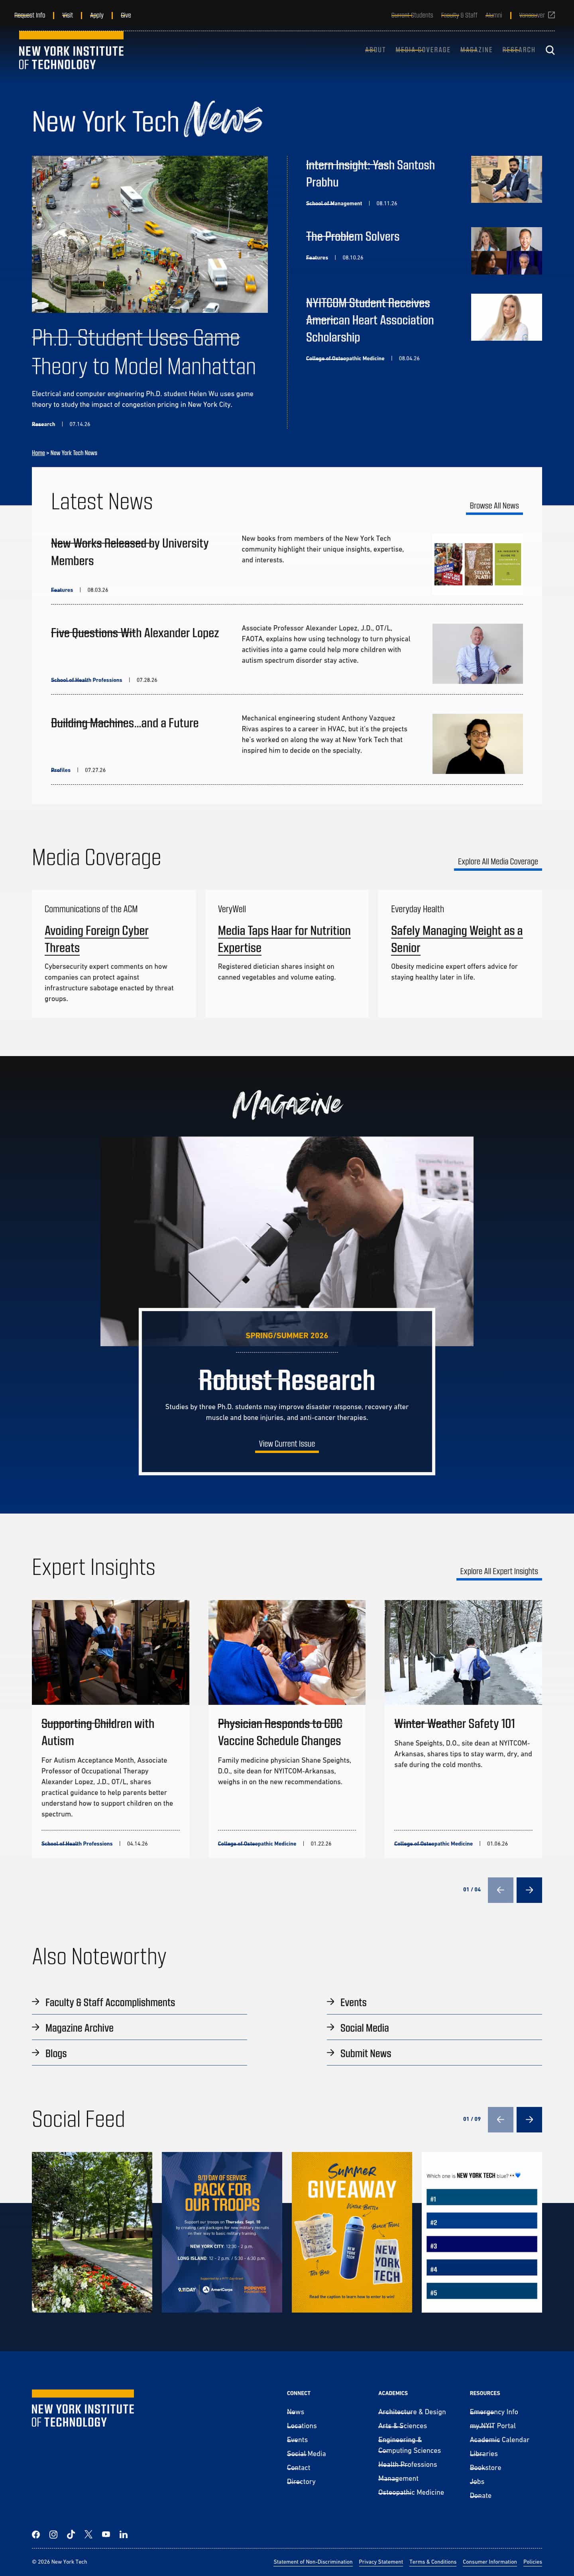Open Request Info in the top bar

tap(30, 15)
